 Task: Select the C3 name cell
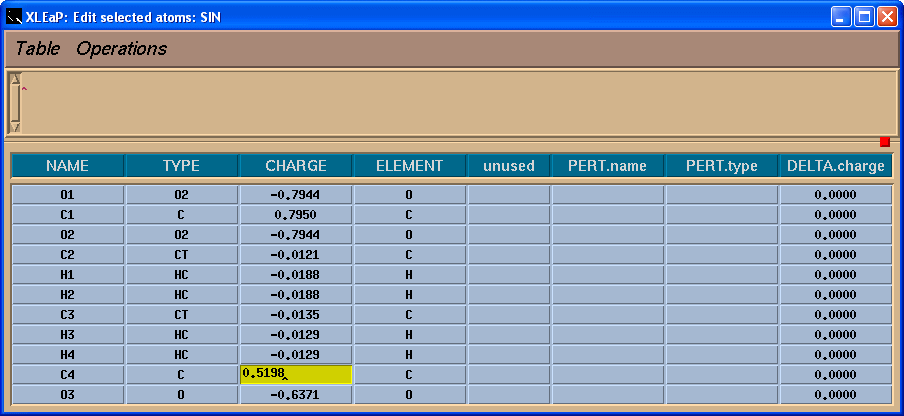point(67,315)
